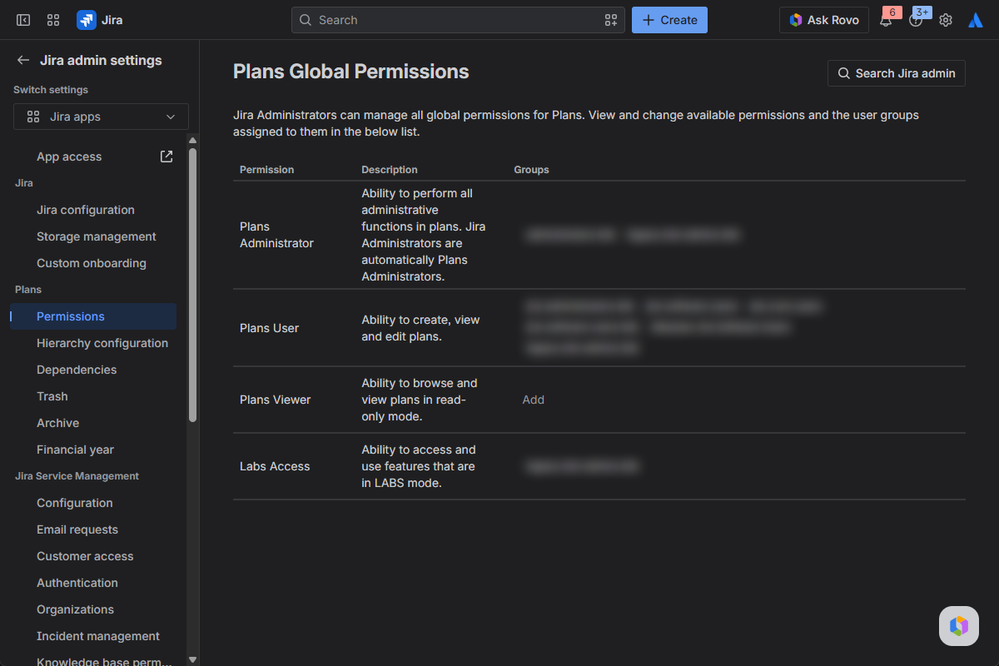
Task: Click the apps-plus icon inside search field
Action: [x=610, y=20]
